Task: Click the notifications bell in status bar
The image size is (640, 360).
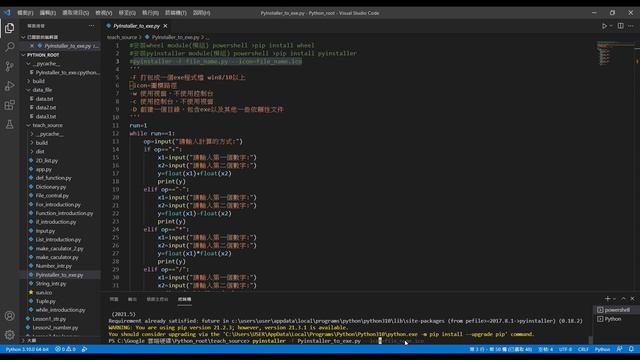Action: click(x=631, y=349)
